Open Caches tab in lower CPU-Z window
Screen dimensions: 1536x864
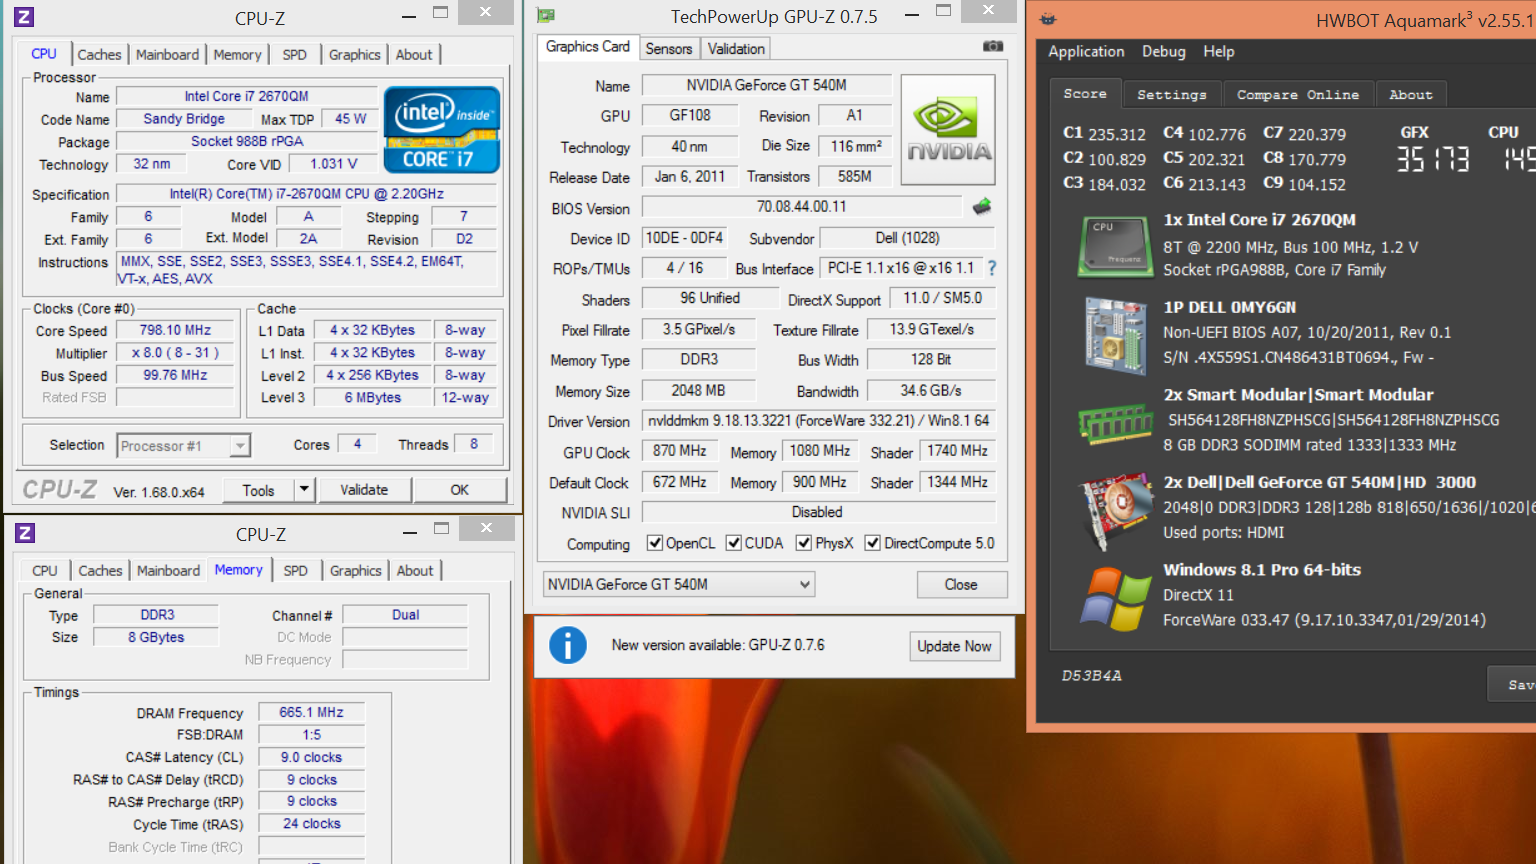pos(100,571)
